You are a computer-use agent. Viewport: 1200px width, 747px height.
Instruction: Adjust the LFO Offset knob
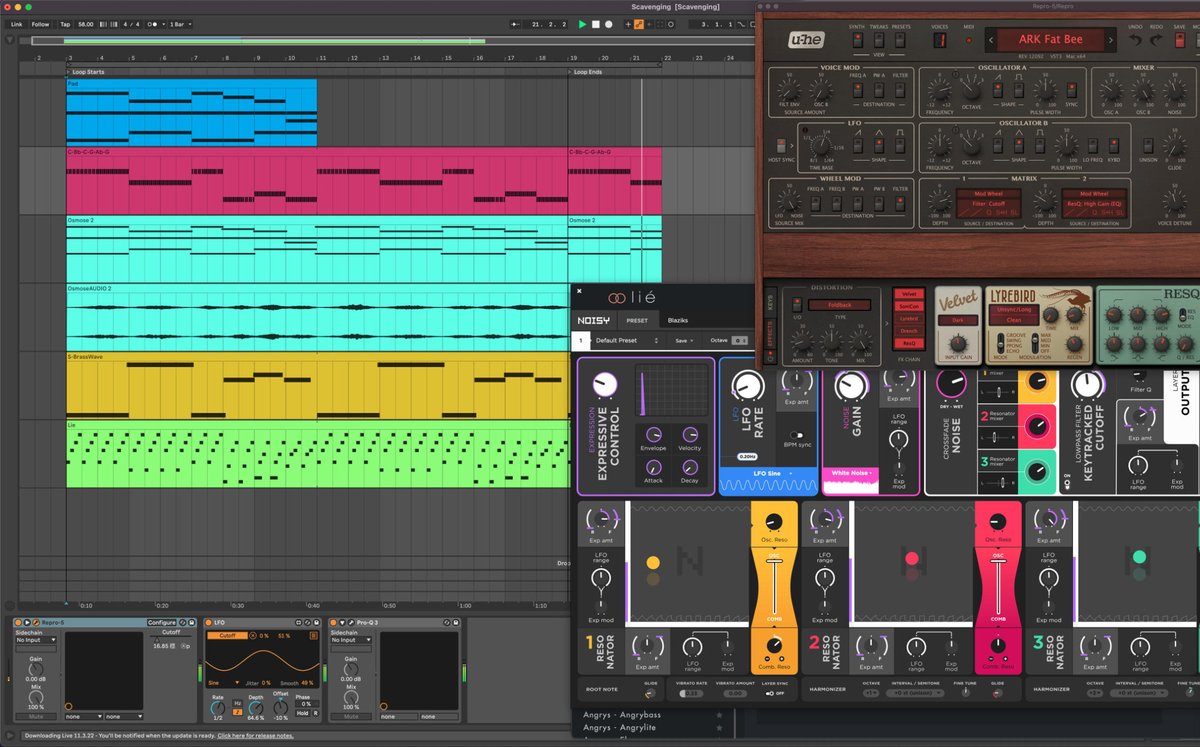point(280,707)
